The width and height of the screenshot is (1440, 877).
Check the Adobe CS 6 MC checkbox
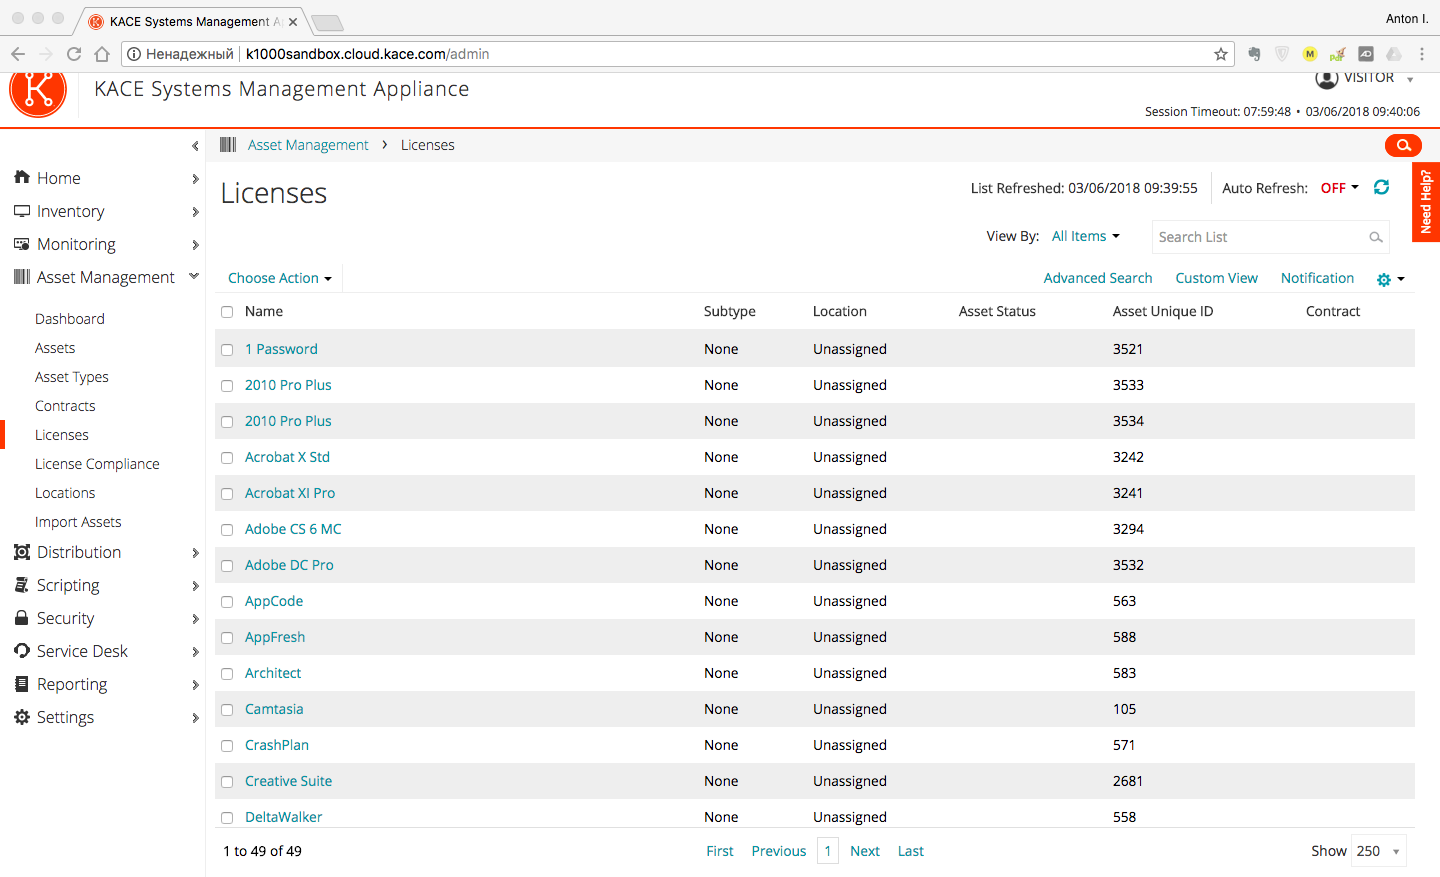[227, 530]
